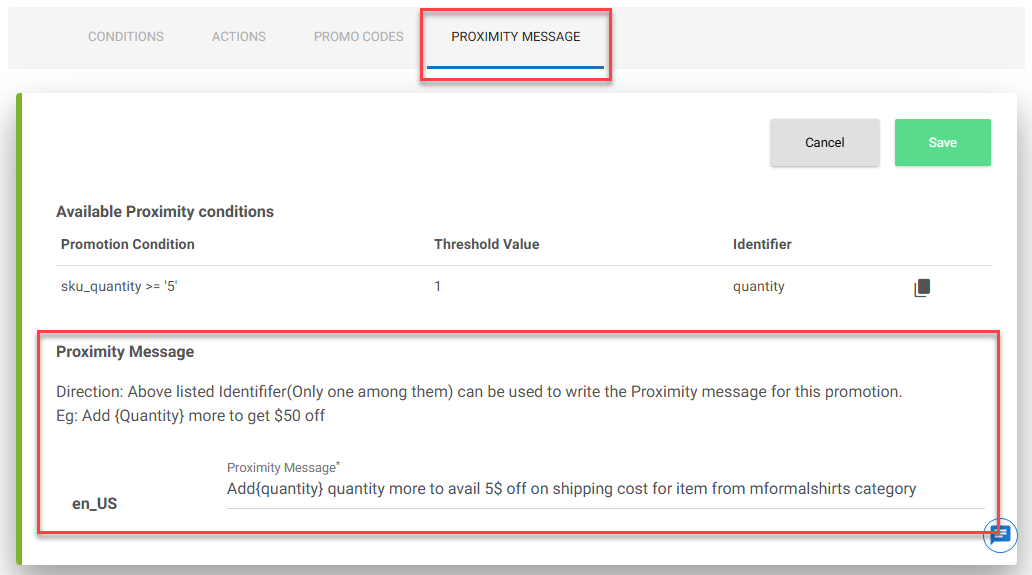Open the chat support bubble icon
The width and height of the screenshot is (1032, 575).
1000,535
